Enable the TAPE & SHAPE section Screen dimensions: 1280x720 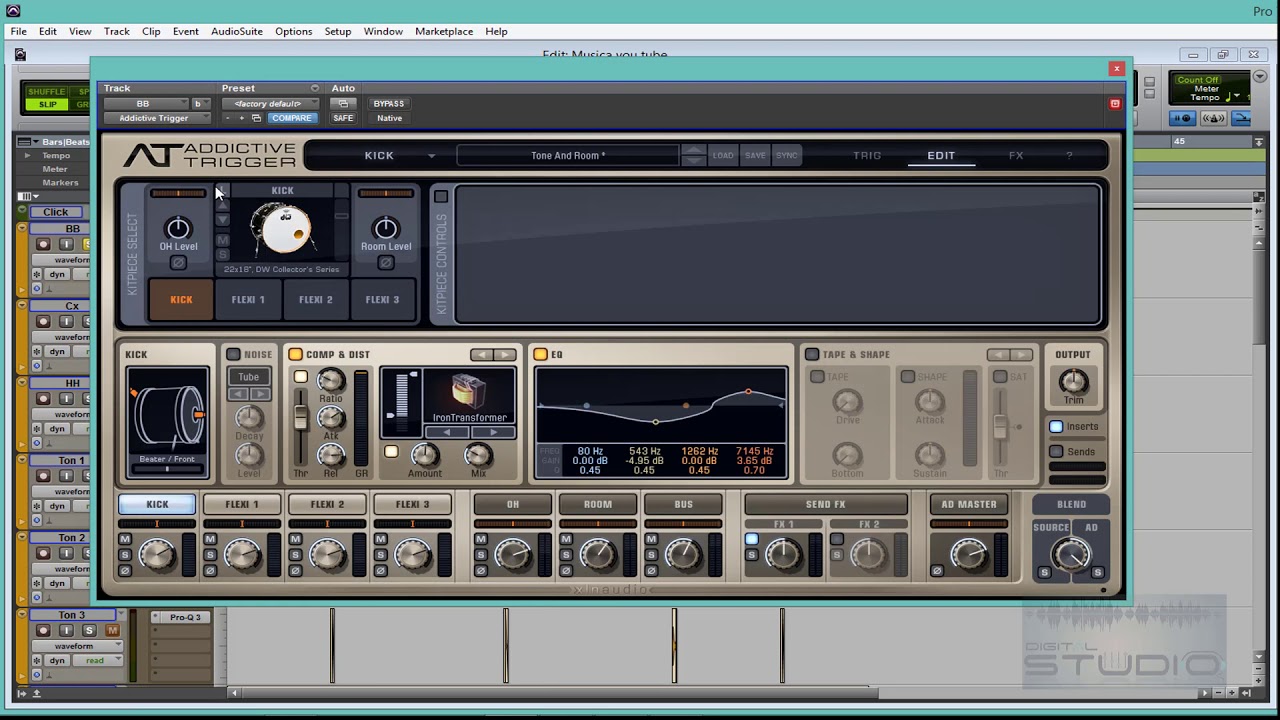pos(812,354)
